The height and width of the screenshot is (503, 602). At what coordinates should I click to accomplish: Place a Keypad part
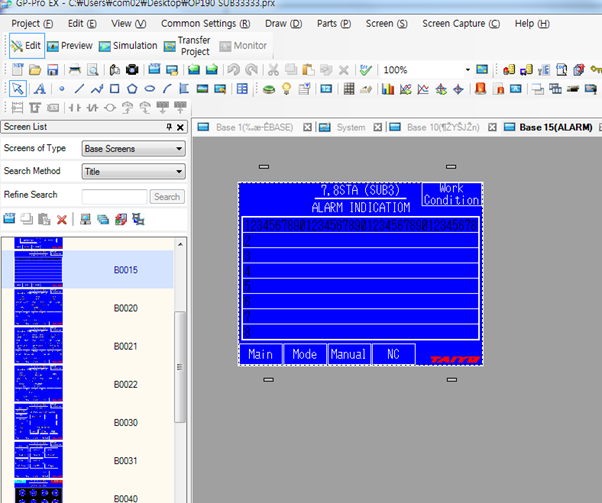[x=349, y=89]
